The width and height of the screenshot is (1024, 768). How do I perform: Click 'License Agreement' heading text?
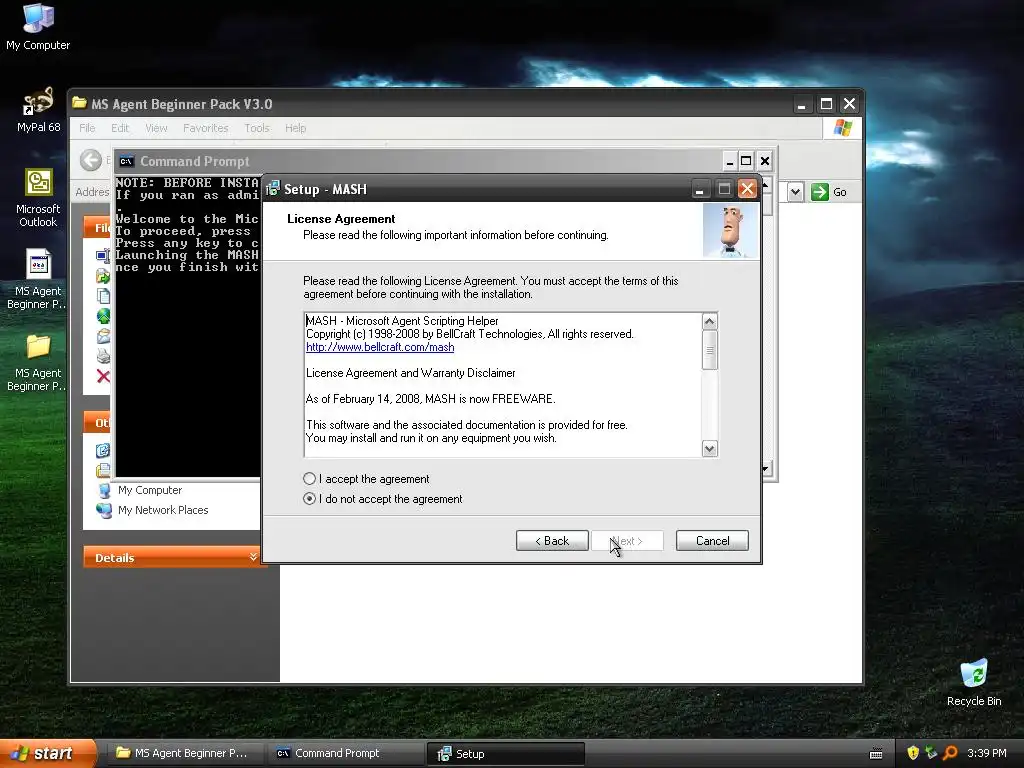click(341, 219)
